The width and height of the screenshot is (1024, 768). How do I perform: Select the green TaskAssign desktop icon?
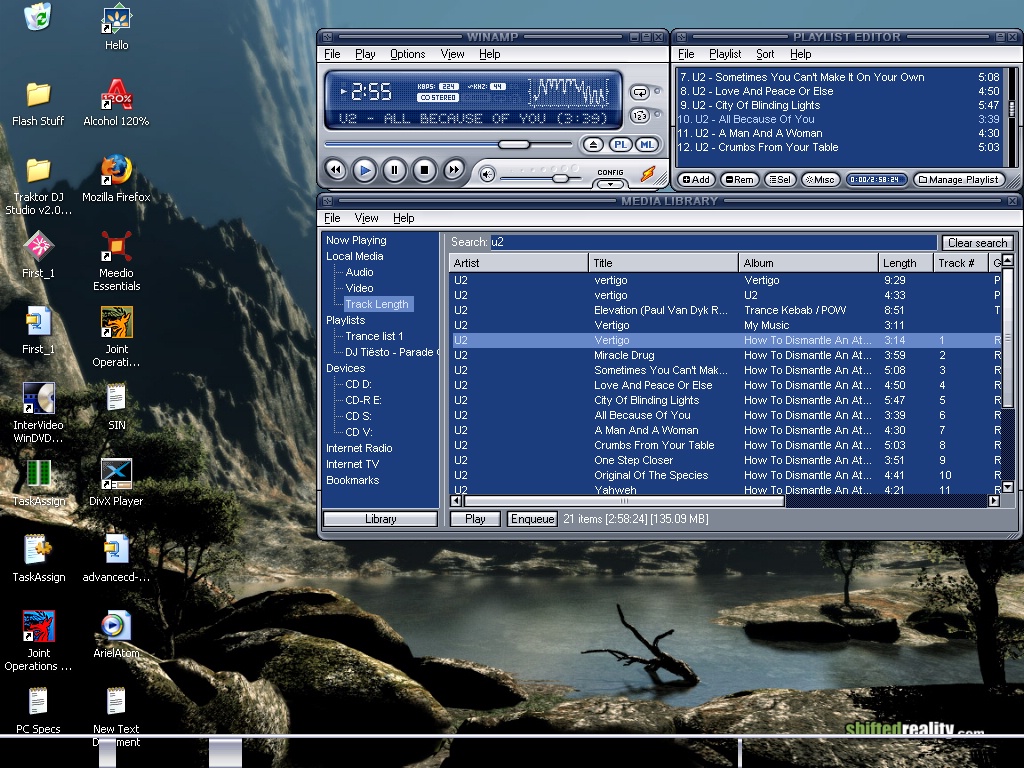(x=38, y=483)
